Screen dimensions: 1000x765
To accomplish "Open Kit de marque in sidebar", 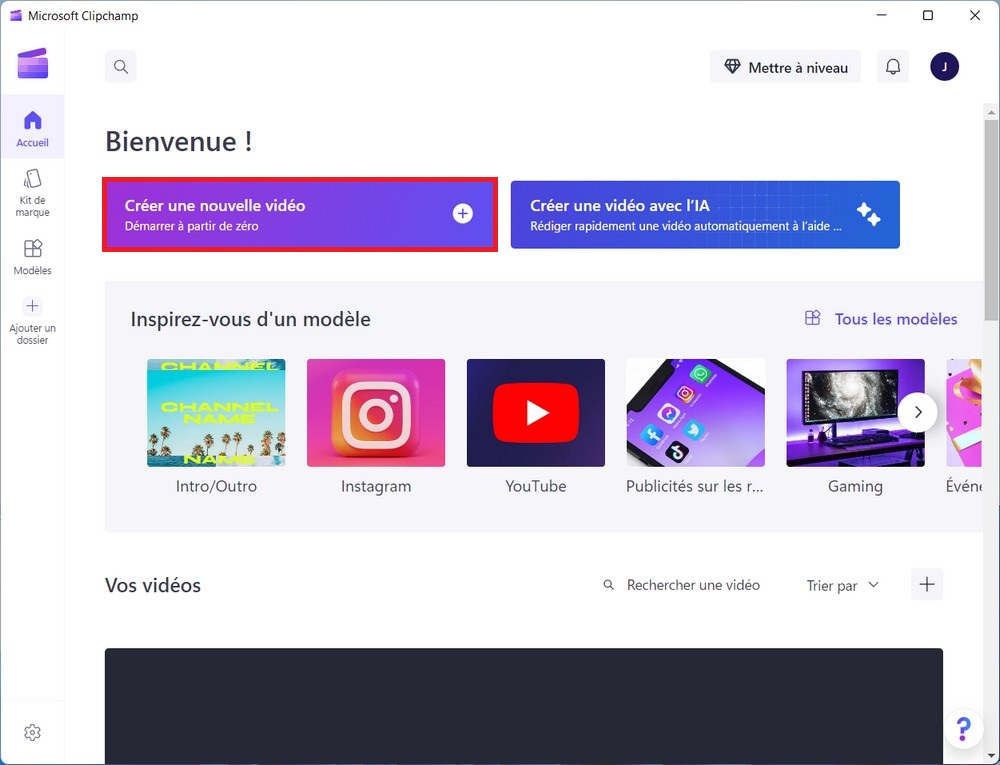I will click(33, 193).
